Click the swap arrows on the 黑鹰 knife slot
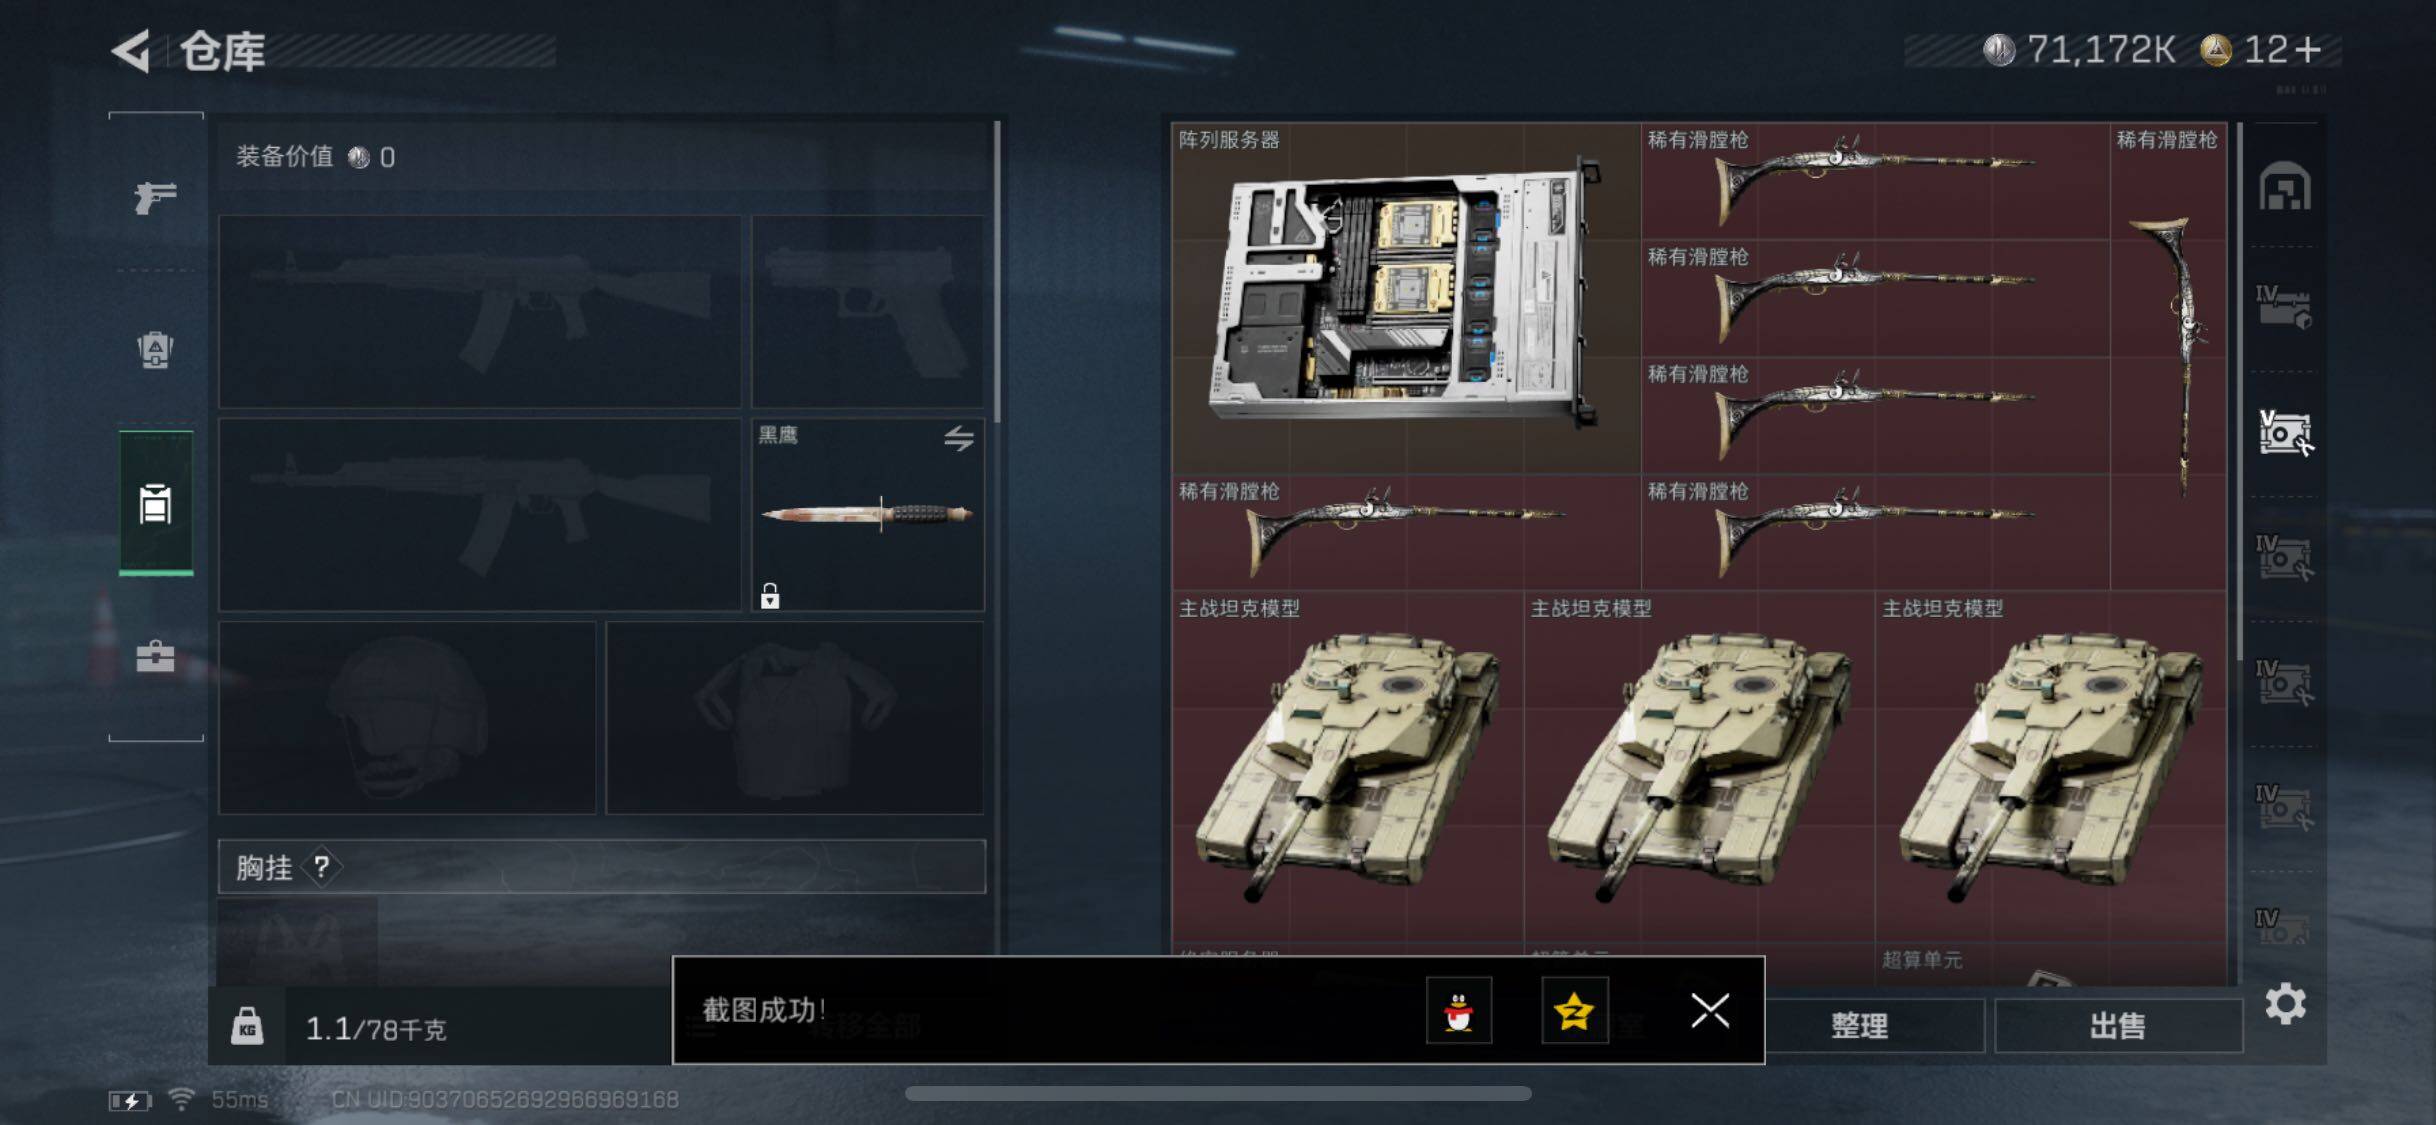The height and width of the screenshot is (1125, 2436). [x=958, y=438]
